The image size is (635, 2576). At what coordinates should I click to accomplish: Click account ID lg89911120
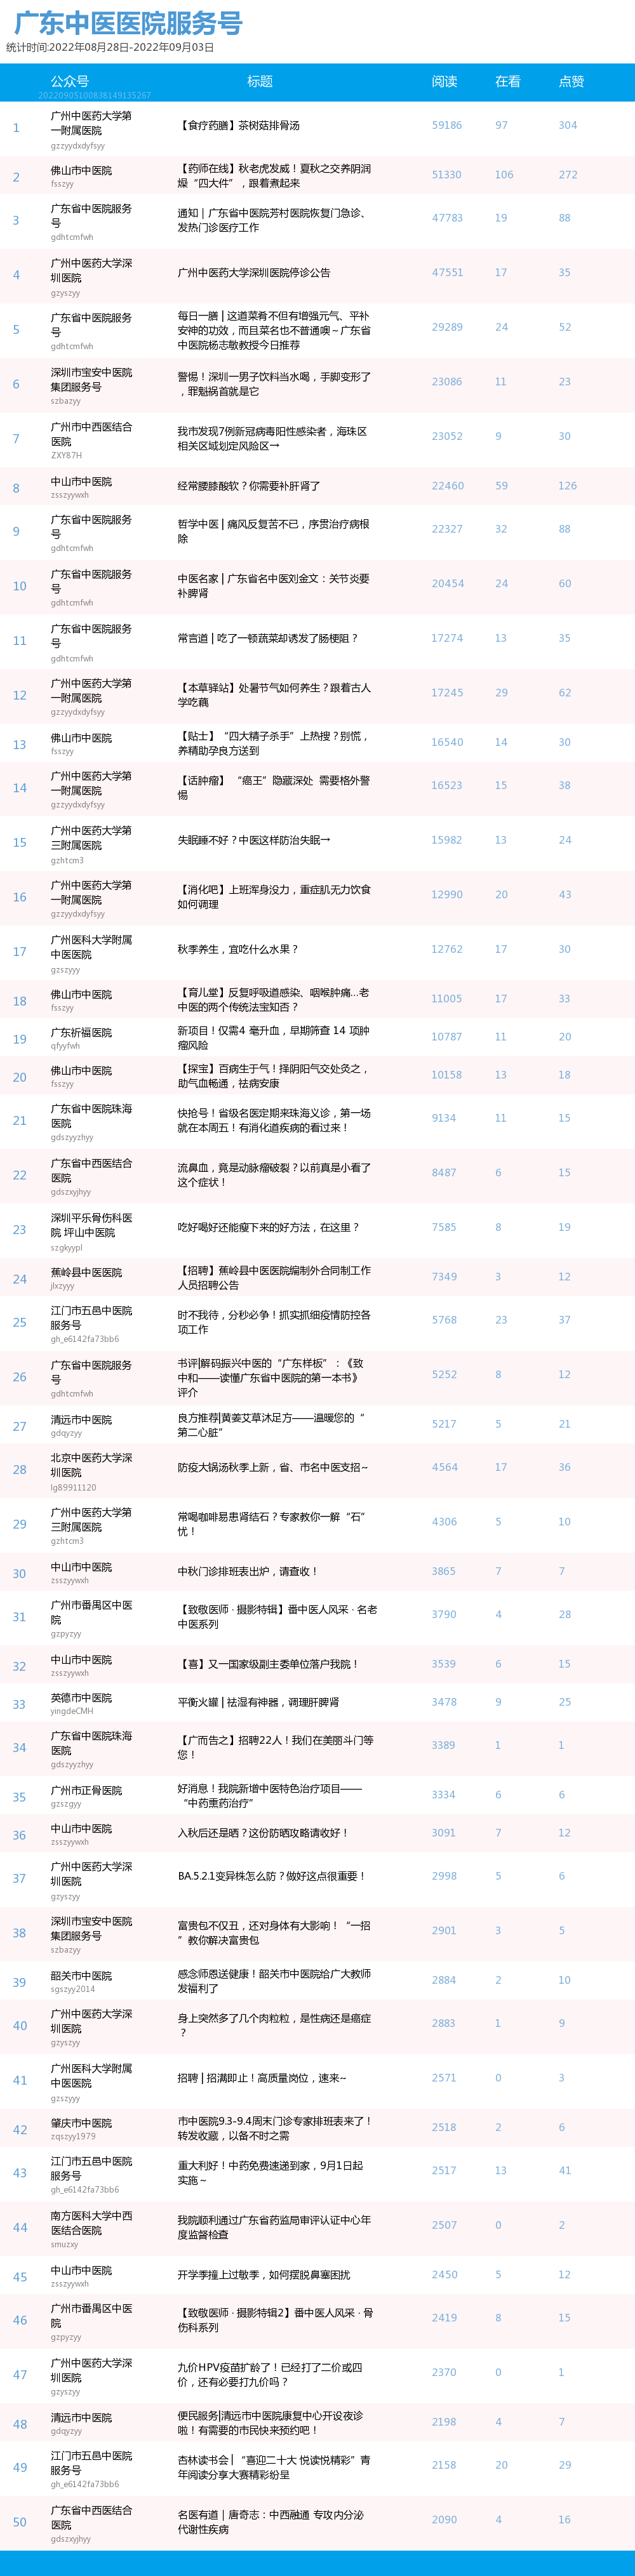(x=73, y=1487)
